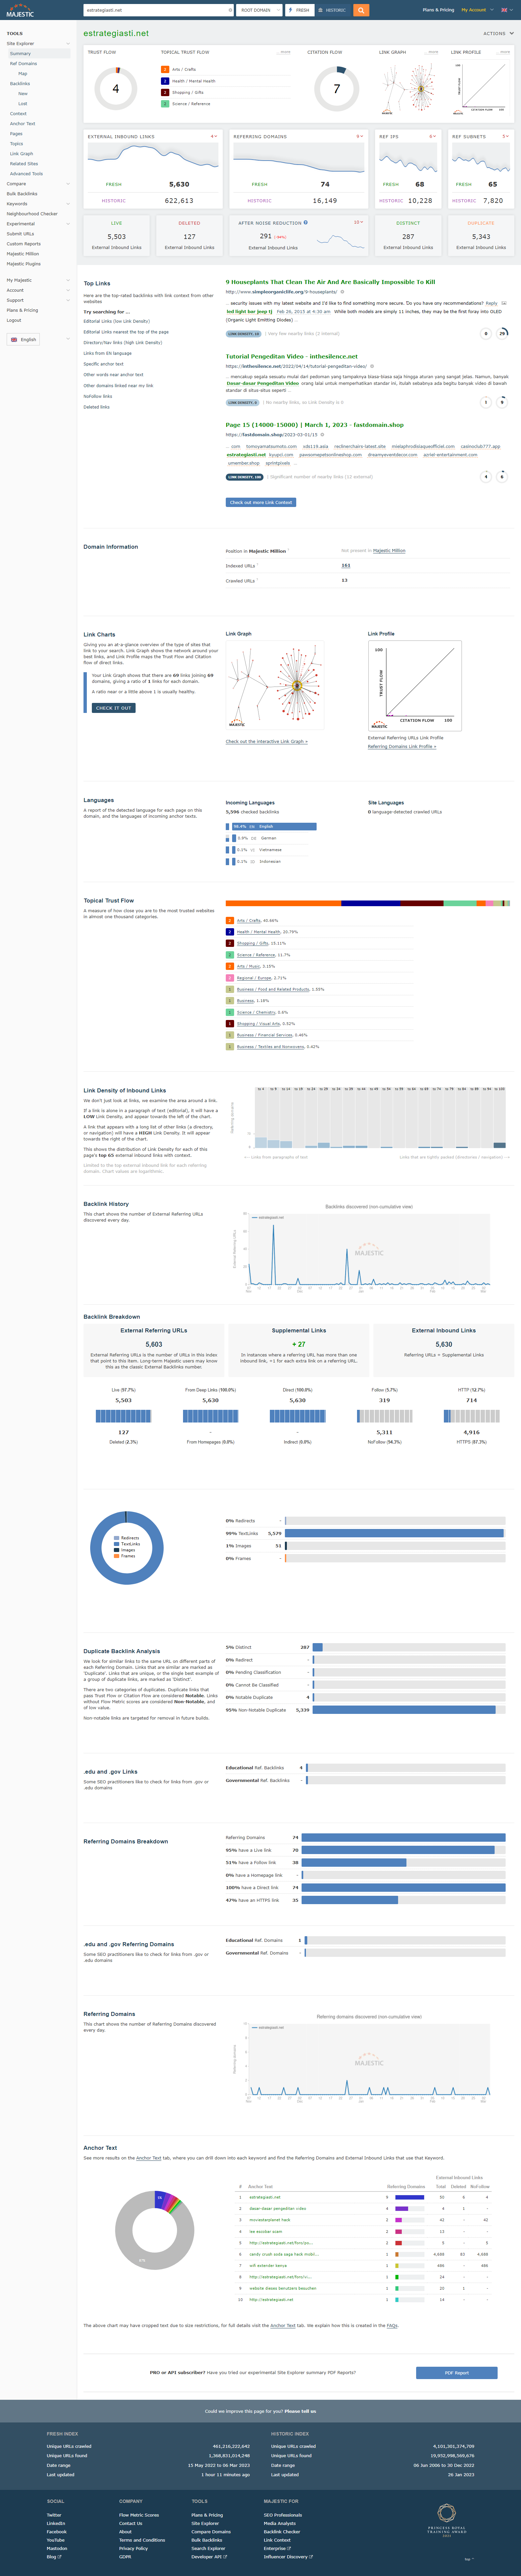This screenshot has width=521, height=2576.
Task: Open Flow Metric Scores footer link
Action: [x=139, y=2515]
